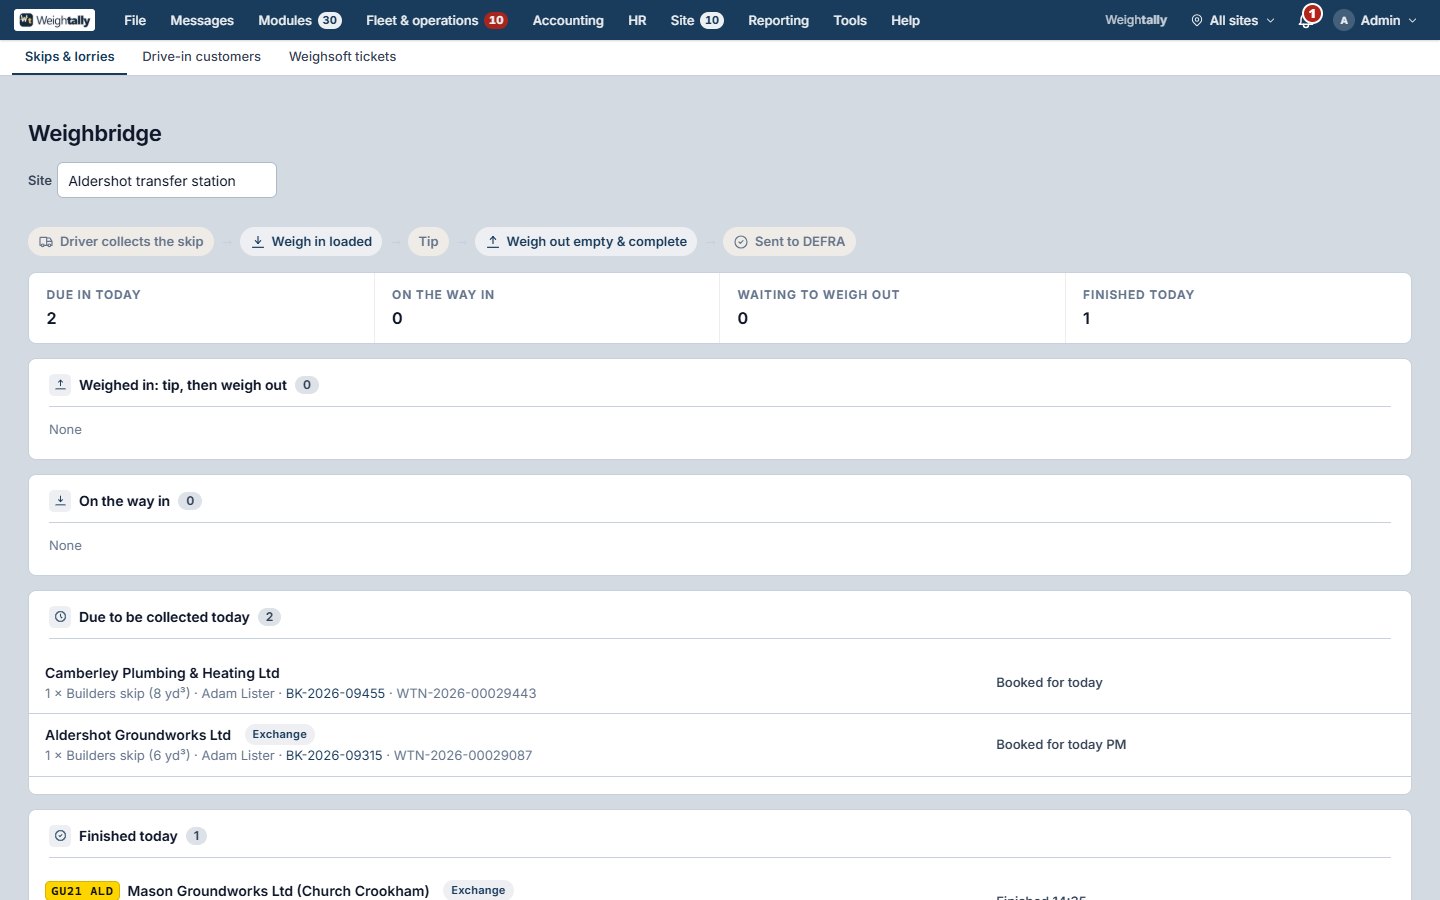Viewport: 1440px width, 900px height.
Task: Click the Weightally text in the top bar
Action: 1136,20
